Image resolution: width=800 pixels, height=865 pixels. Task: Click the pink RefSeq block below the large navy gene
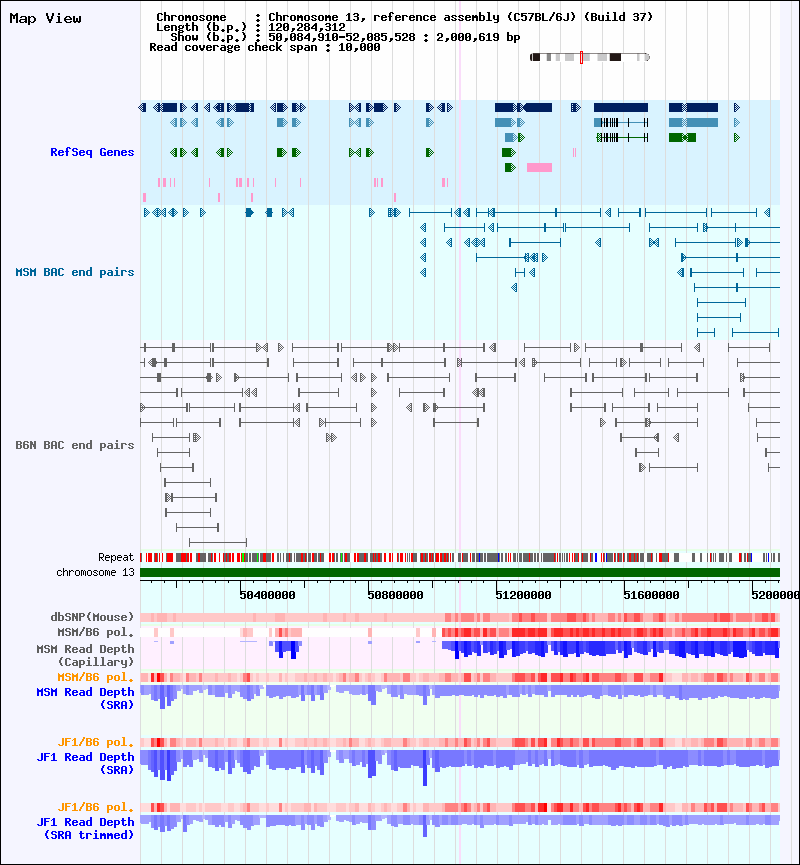click(x=539, y=167)
